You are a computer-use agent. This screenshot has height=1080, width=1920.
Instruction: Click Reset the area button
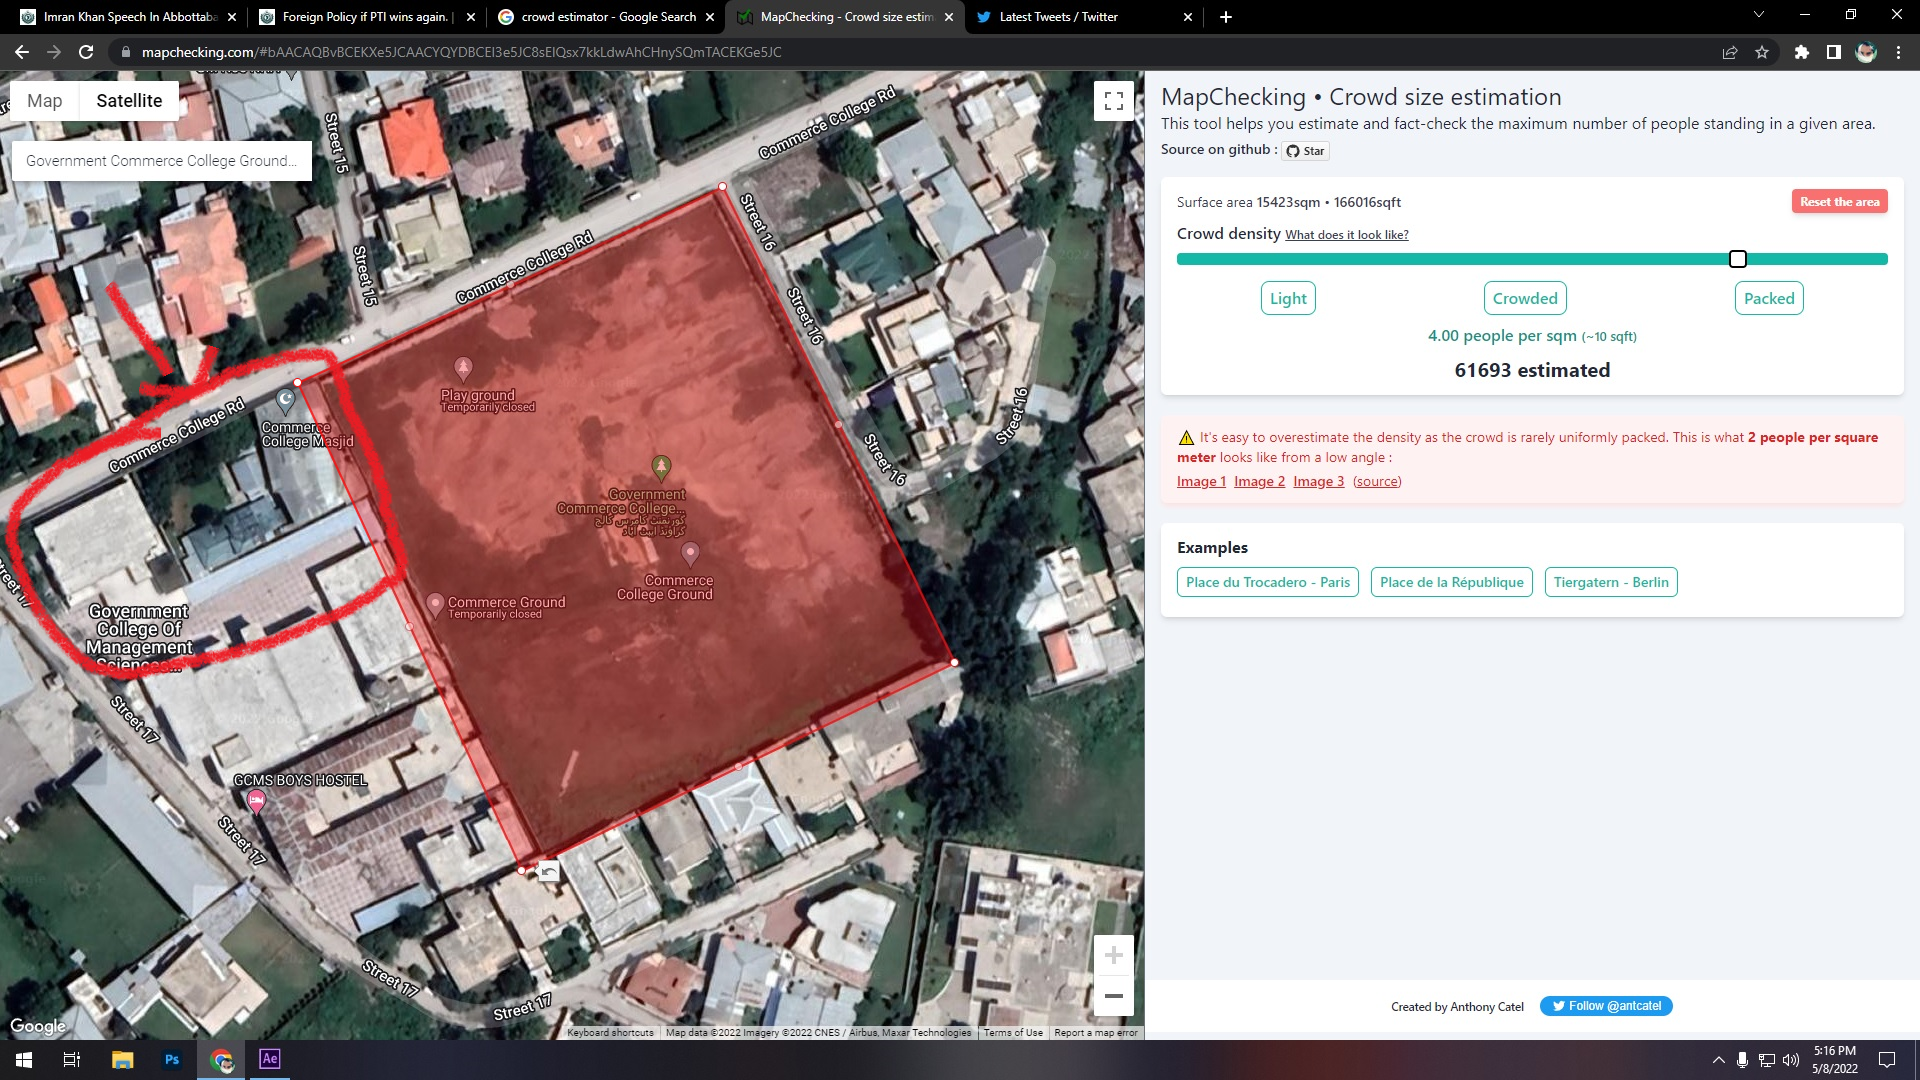(1839, 202)
